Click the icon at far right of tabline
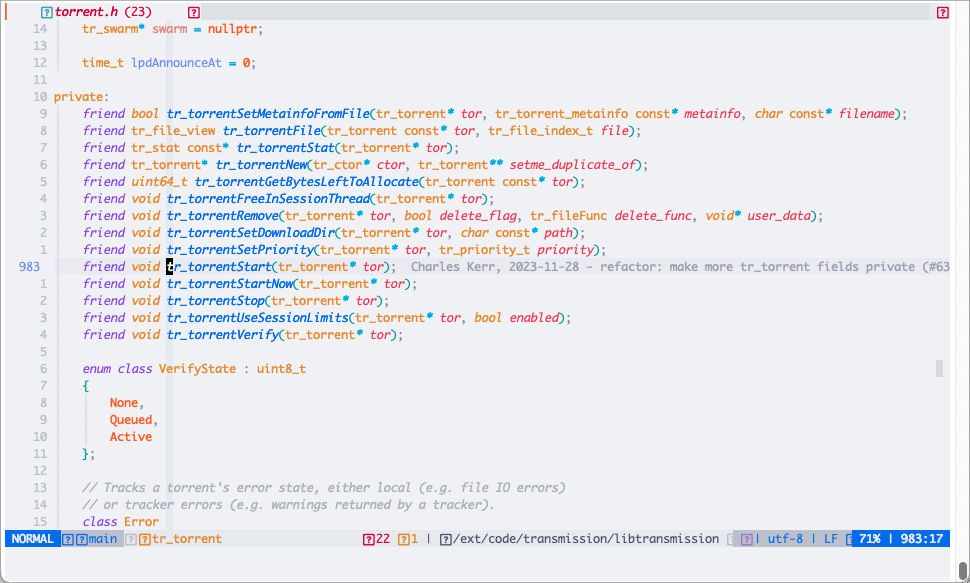The image size is (970, 583). (x=942, y=12)
